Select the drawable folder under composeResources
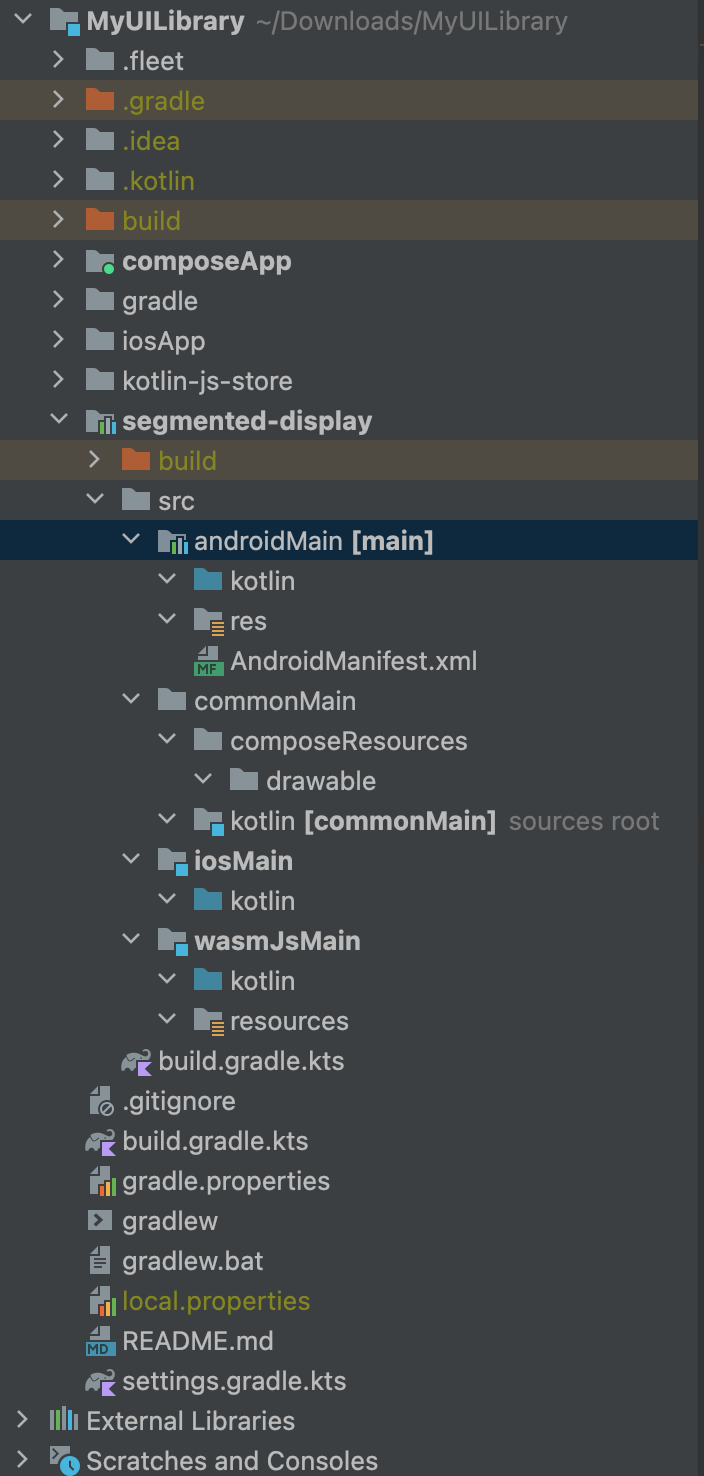Viewport: 704px width, 1476px height. 320,781
